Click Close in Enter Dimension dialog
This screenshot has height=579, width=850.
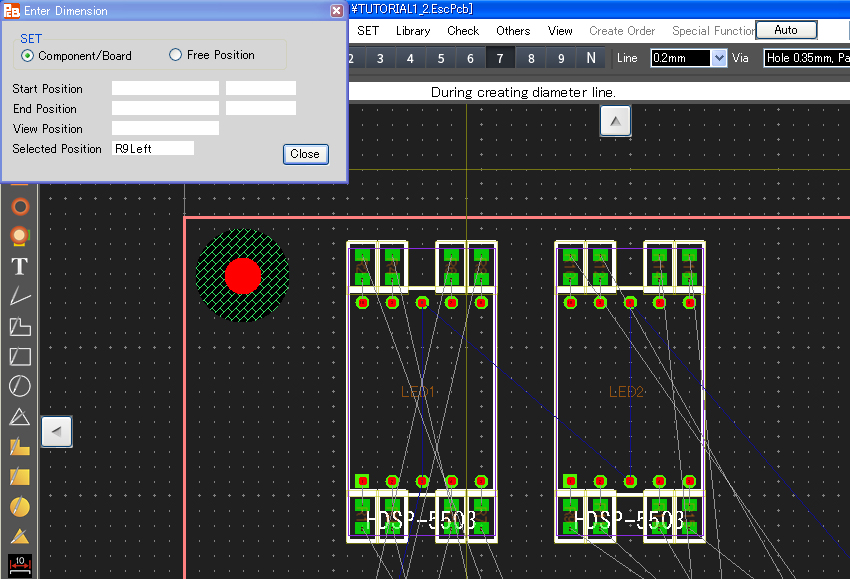(305, 154)
